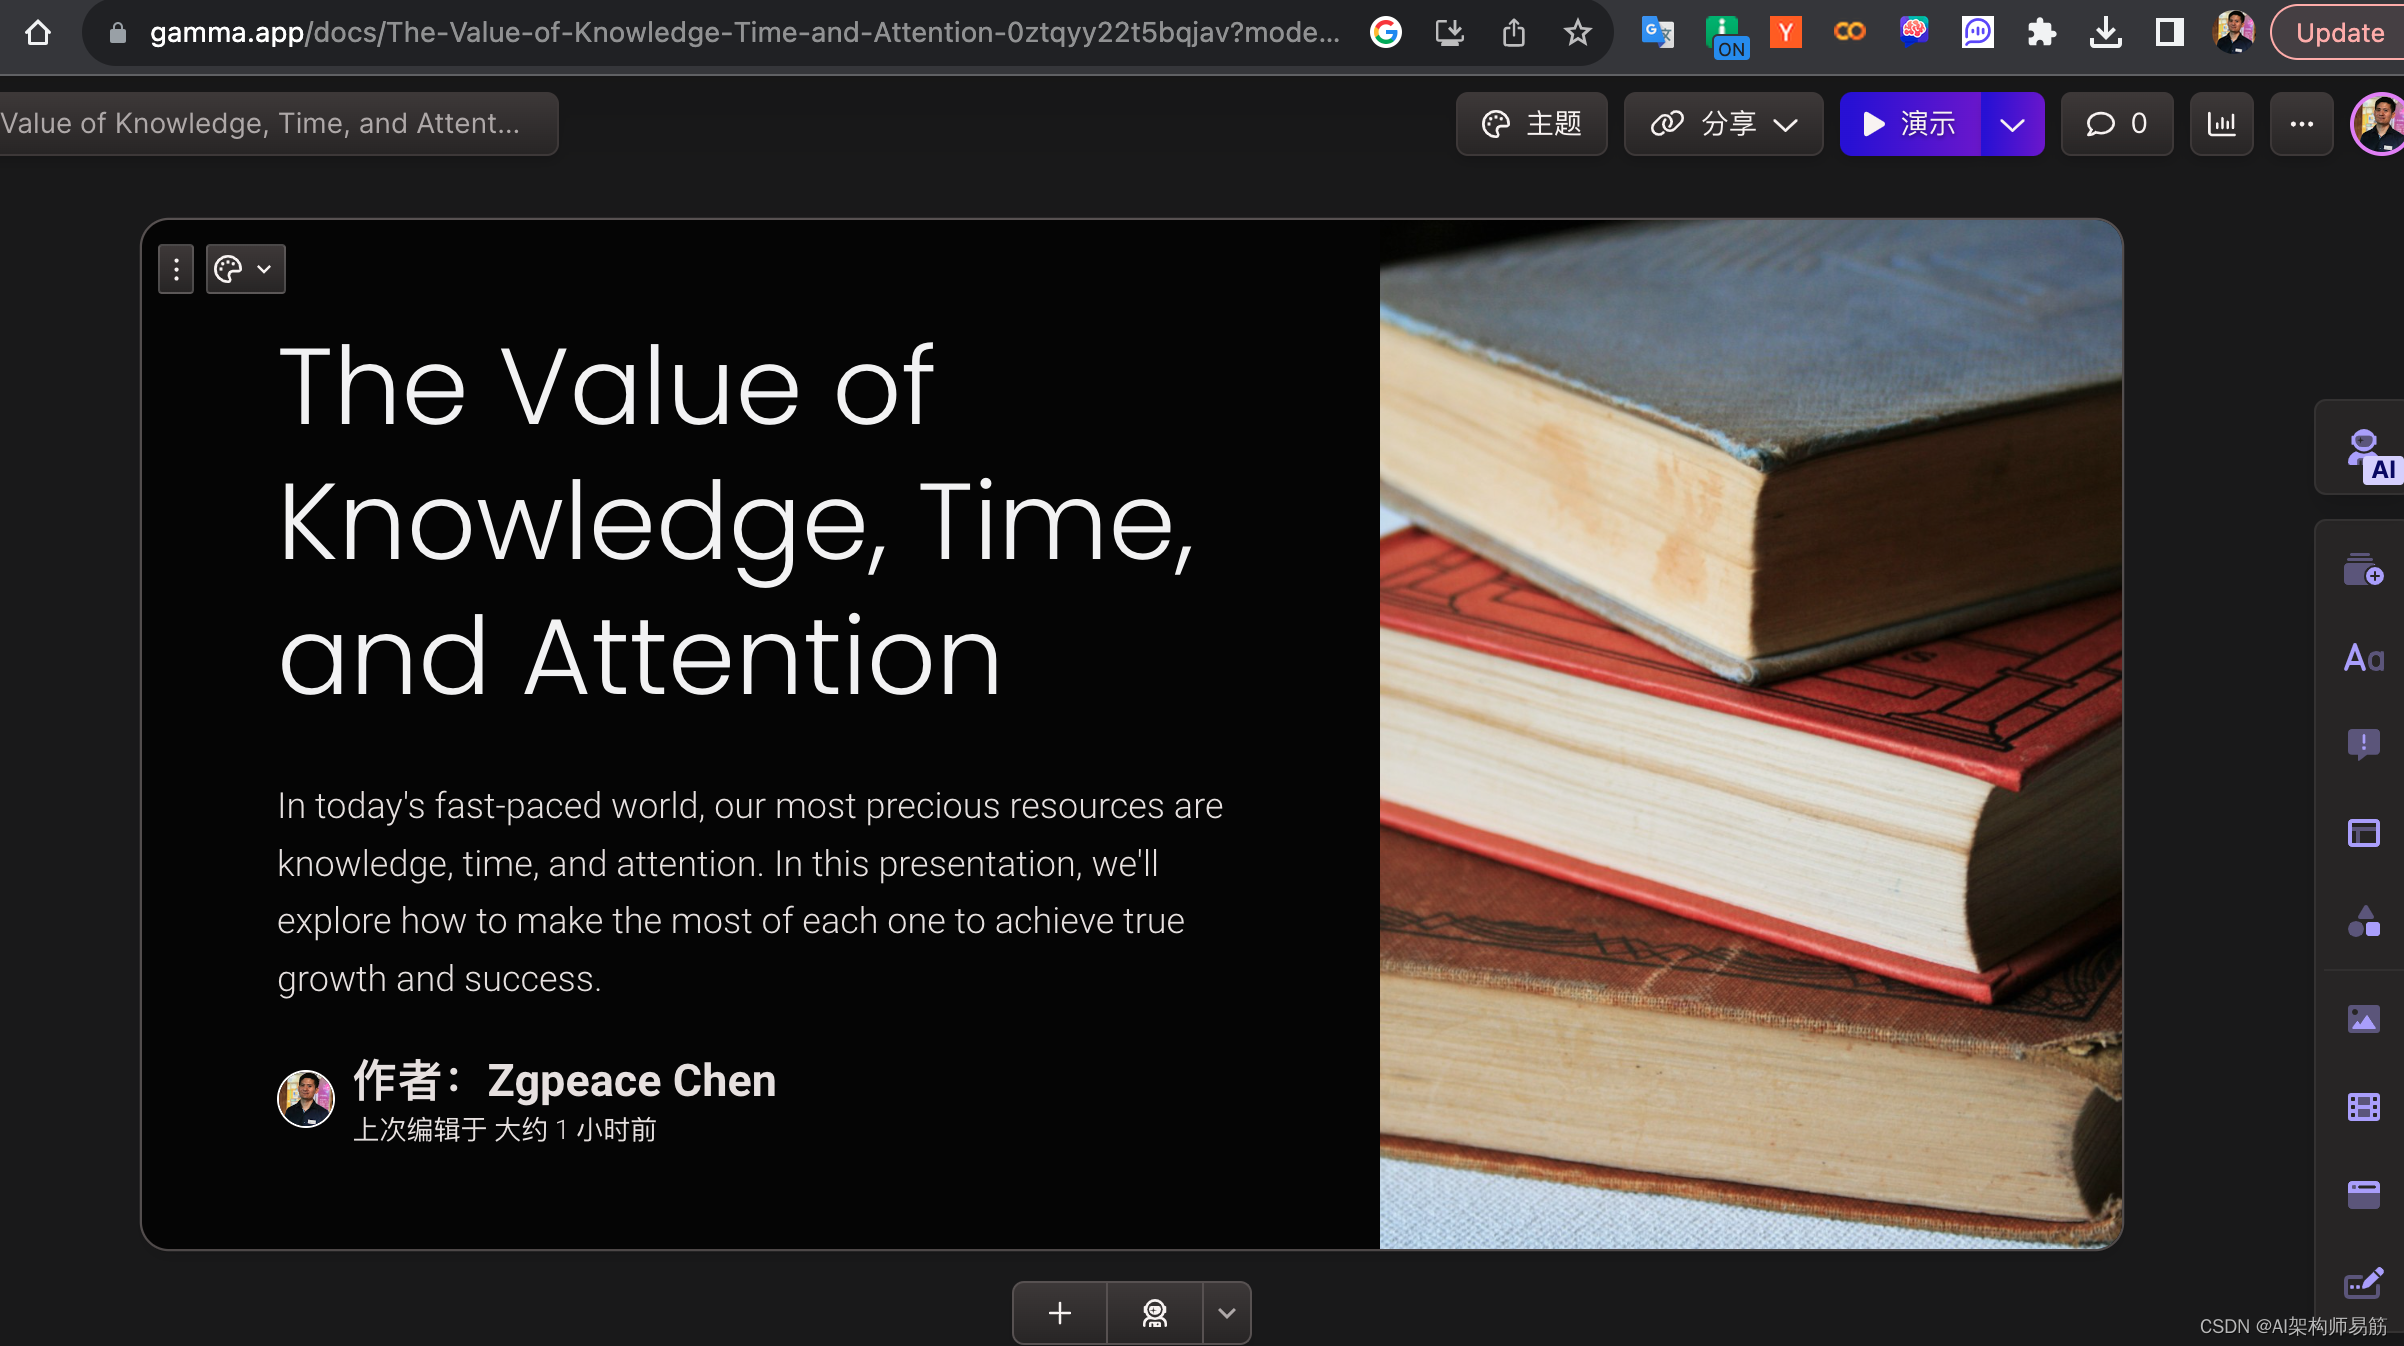Open the 主题 theme button
The width and height of the screenshot is (2404, 1346).
pyautogui.click(x=1531, y=124)
